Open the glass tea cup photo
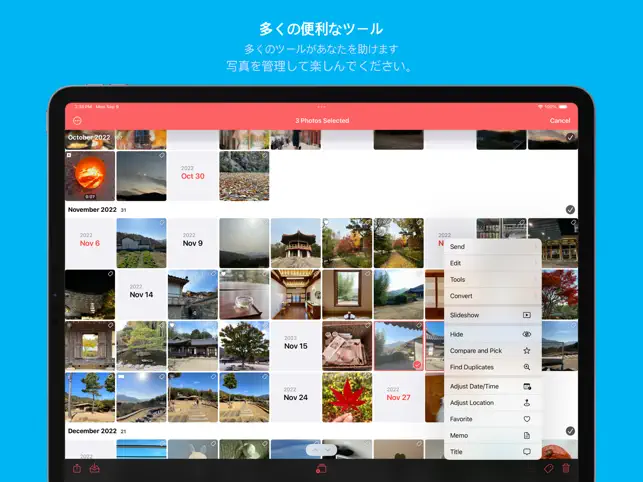Screen dimensions: 643x482 [x=244, y=294]
